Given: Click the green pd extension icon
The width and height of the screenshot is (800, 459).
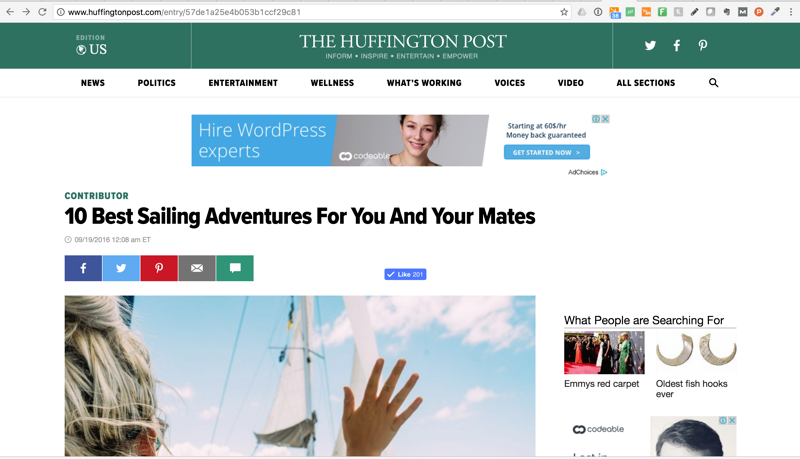Looking at the screenshot, I should [x=631, y=12].
